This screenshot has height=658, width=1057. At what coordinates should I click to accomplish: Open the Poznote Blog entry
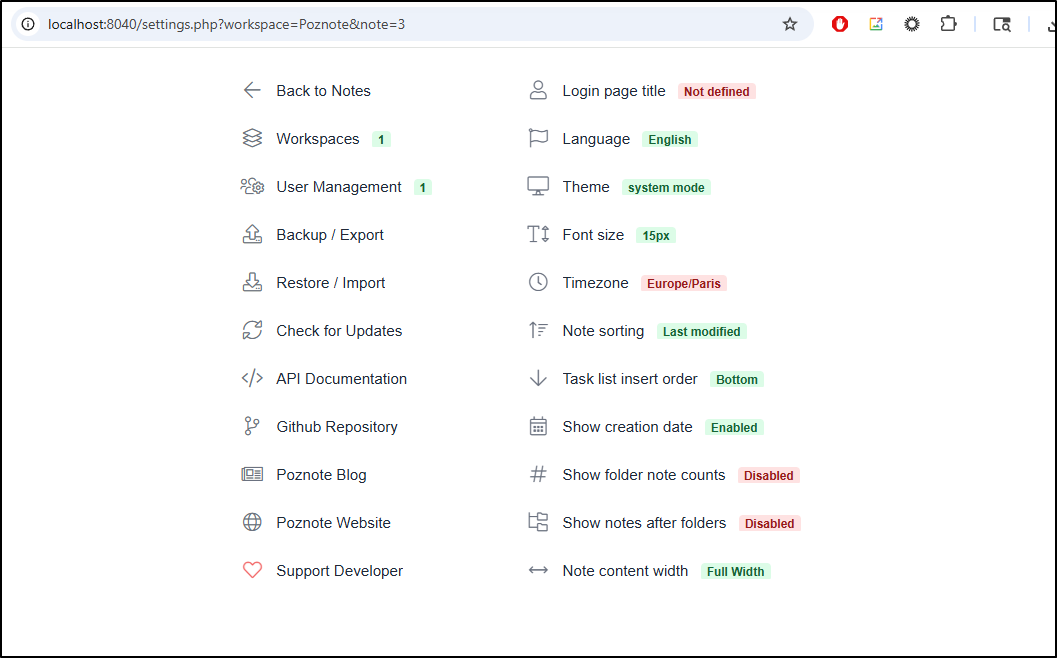321,475
